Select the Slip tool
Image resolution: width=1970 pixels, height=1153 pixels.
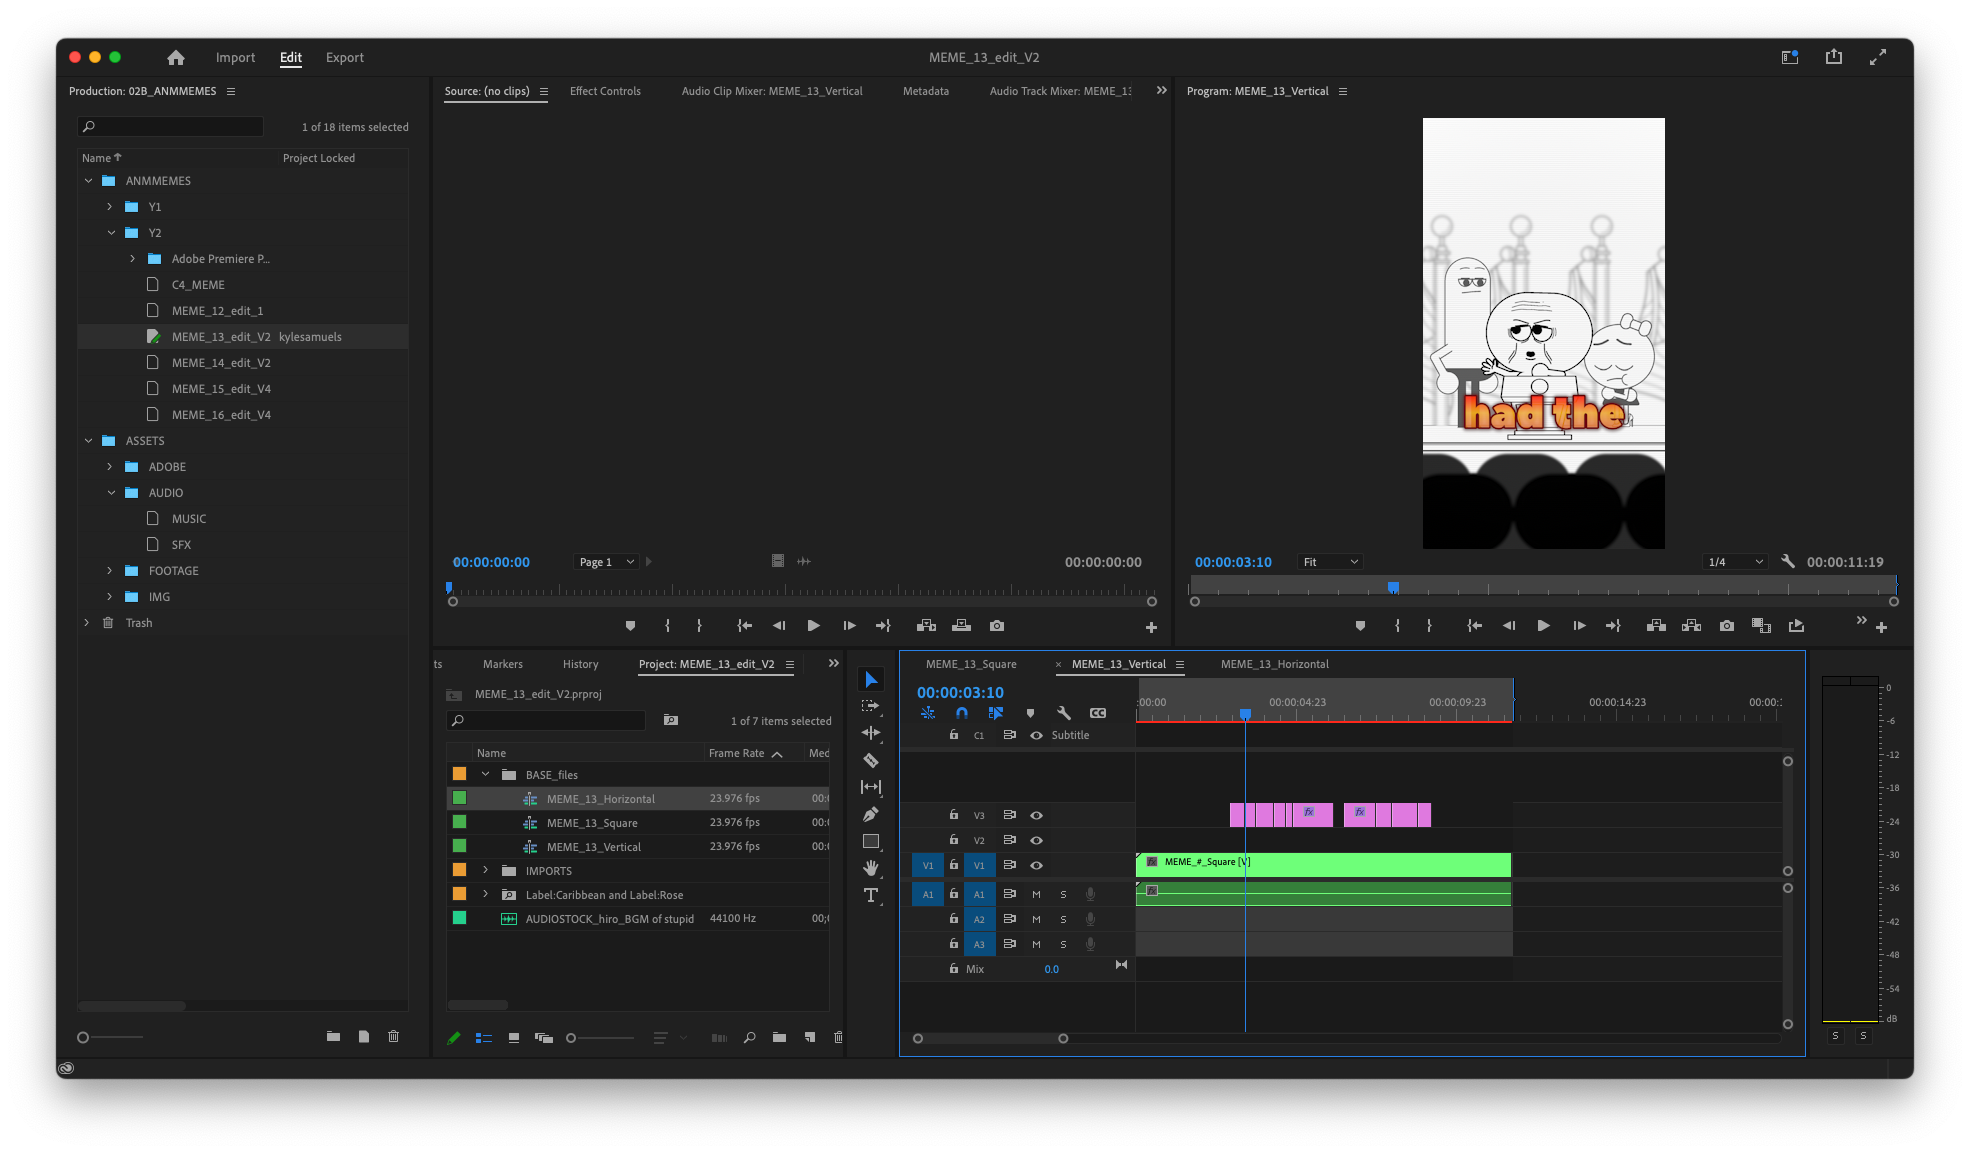tap(871, 787)
